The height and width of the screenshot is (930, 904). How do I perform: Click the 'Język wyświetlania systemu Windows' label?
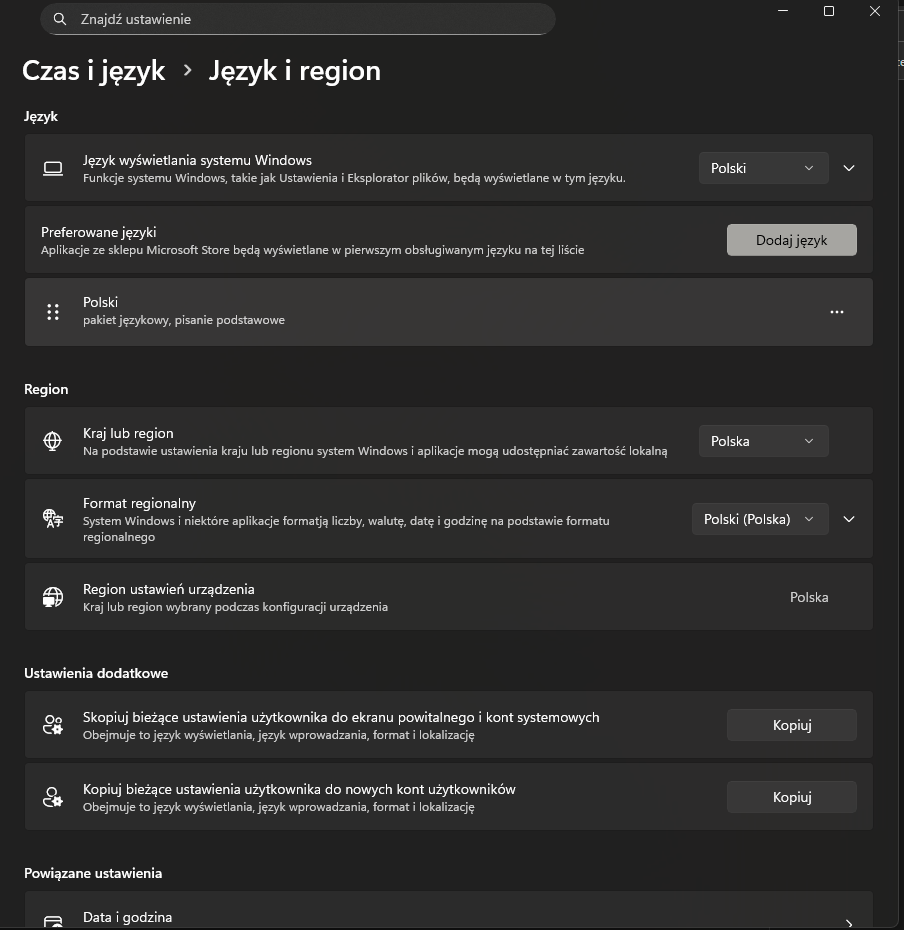coord(197,160)
